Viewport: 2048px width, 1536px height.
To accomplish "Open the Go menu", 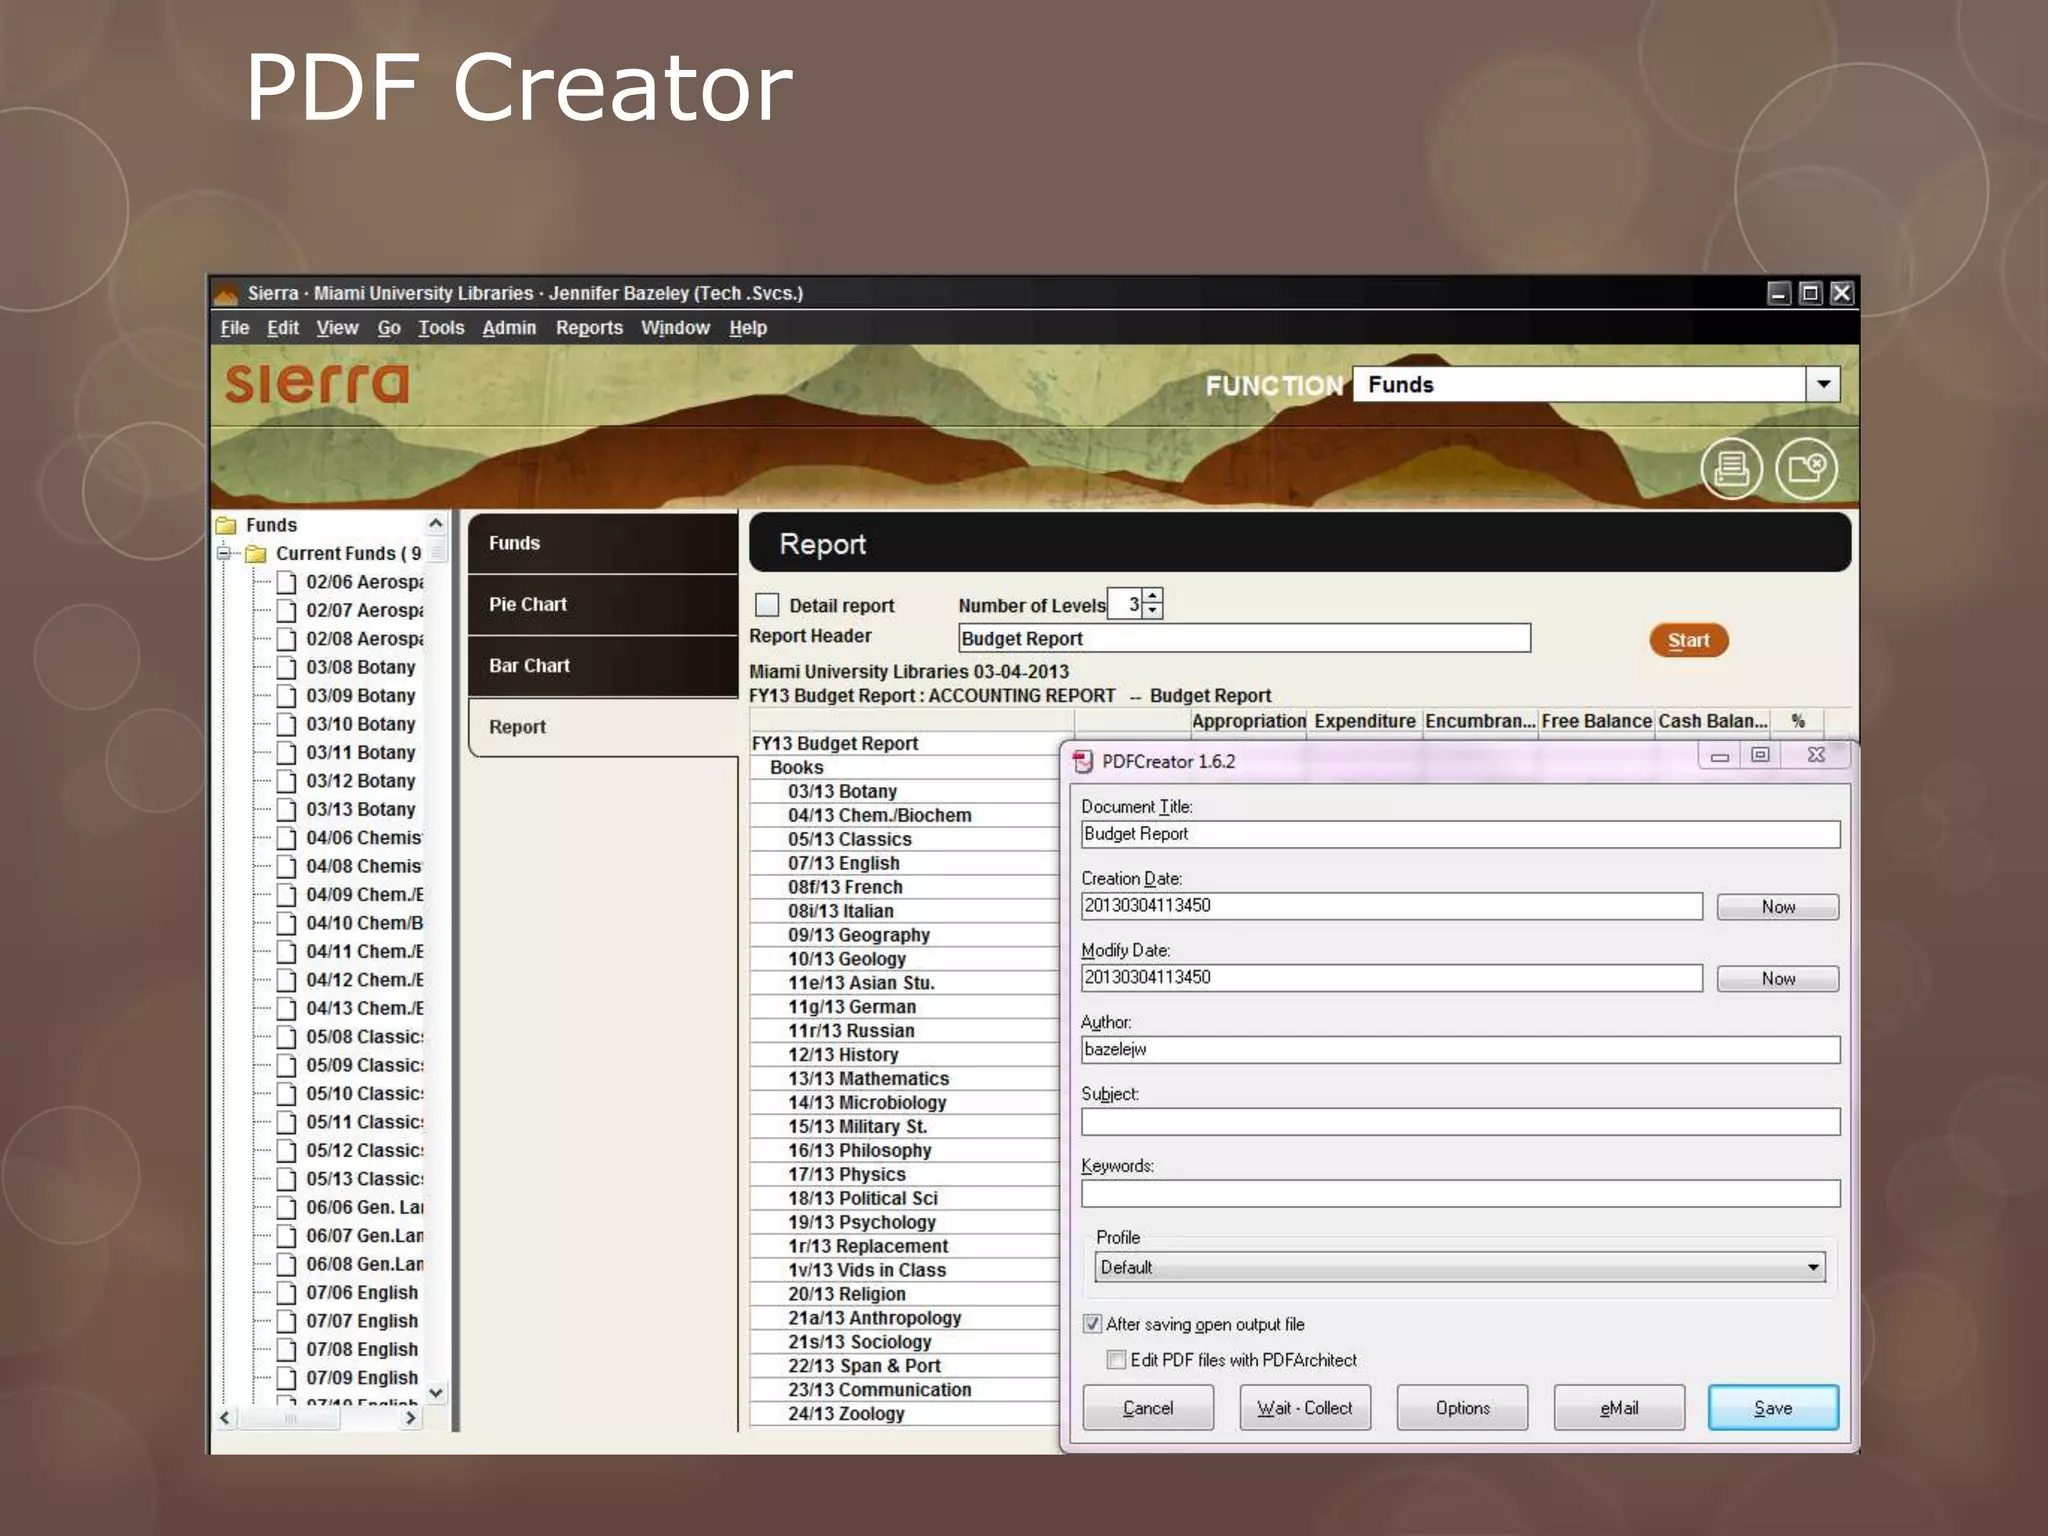I will coord(389,328).
